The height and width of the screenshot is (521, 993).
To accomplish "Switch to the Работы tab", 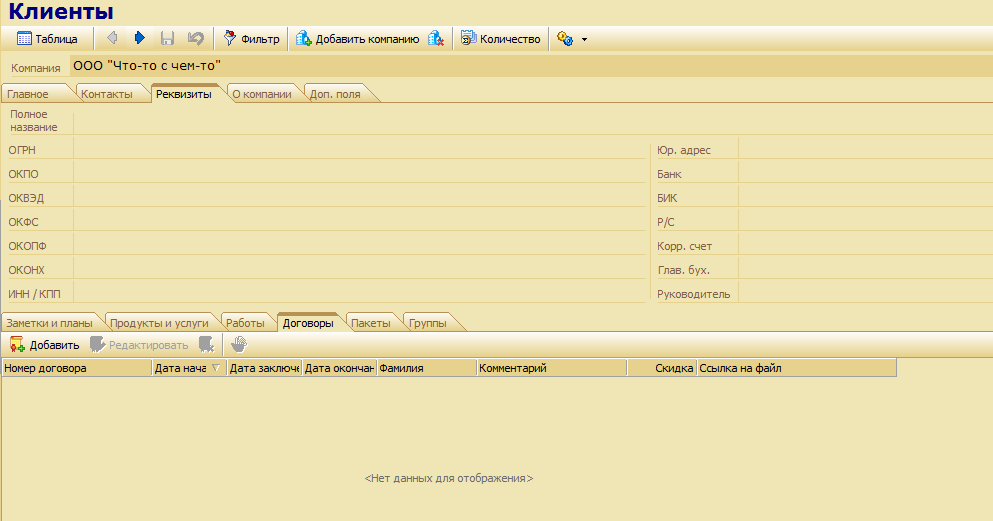I will click(245, 323).
